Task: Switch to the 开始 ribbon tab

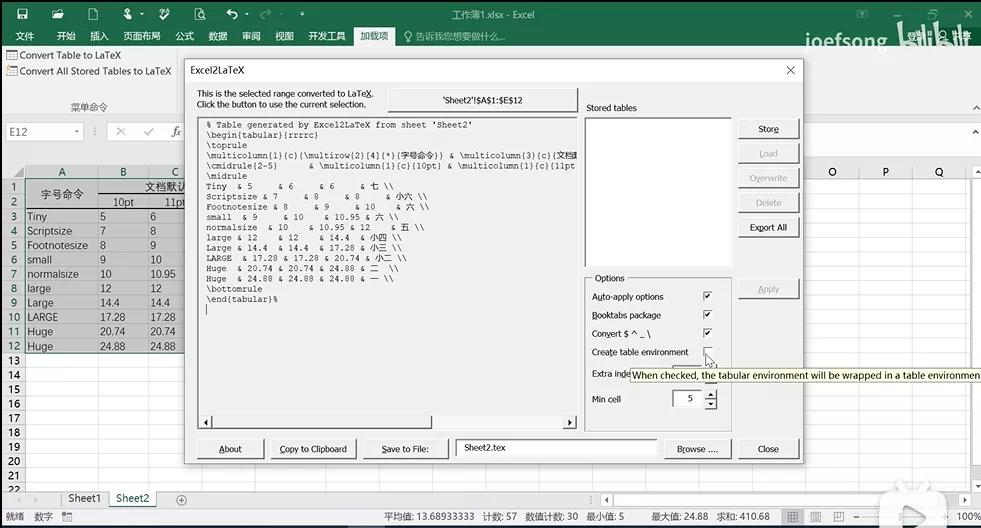Action: pos(66,36)
